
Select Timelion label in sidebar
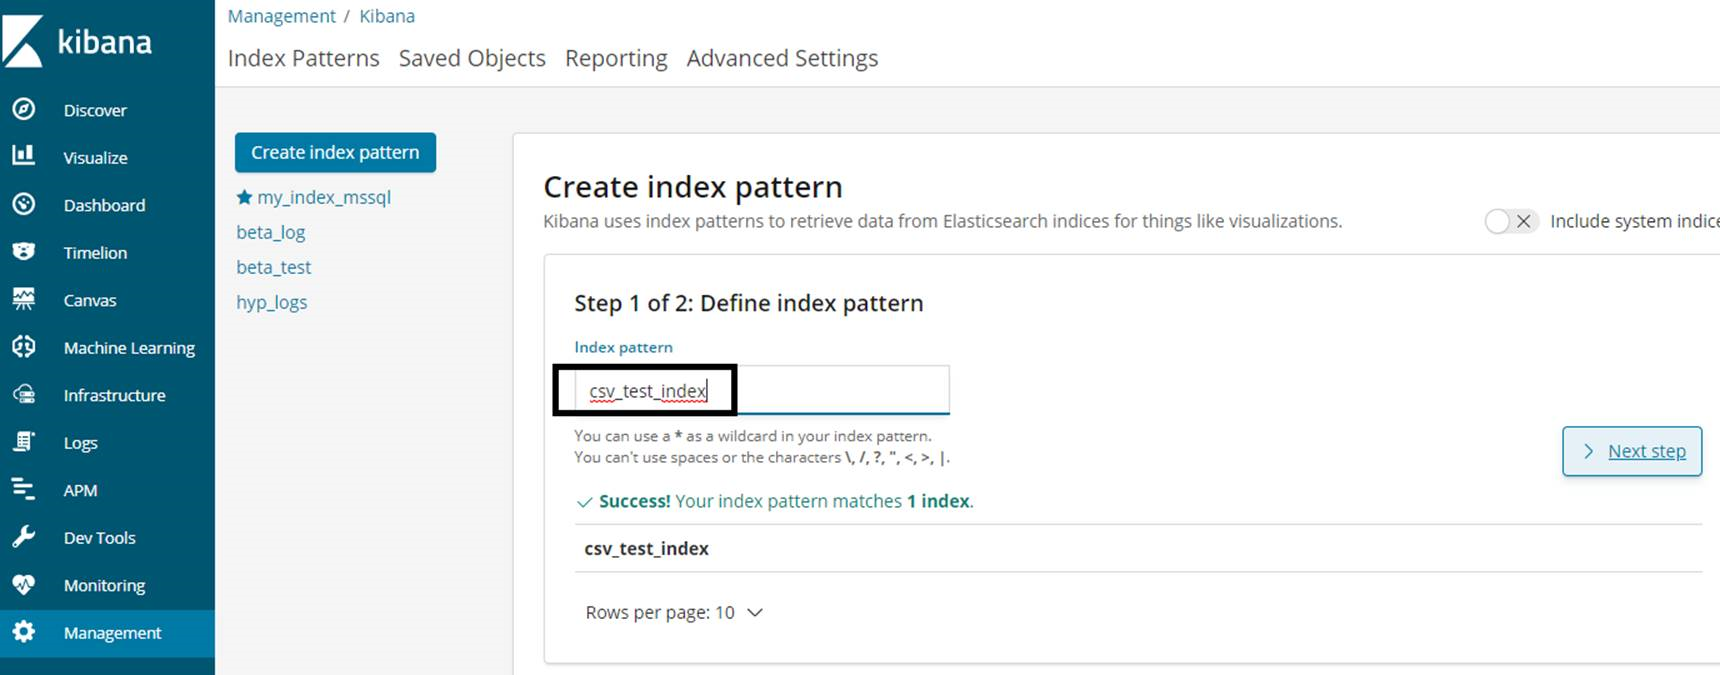click(96, 253)
